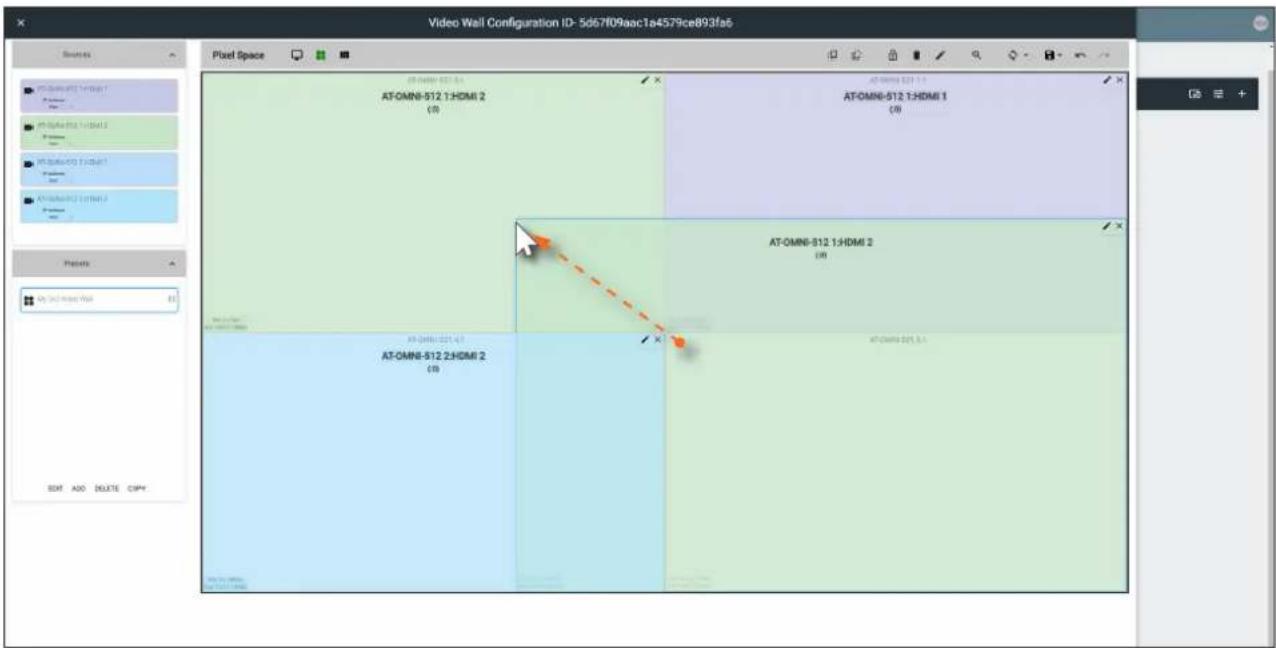Click the camera icon of the purple source
1276x648 pixels.
pyautogui.click(x=30, y=89)
